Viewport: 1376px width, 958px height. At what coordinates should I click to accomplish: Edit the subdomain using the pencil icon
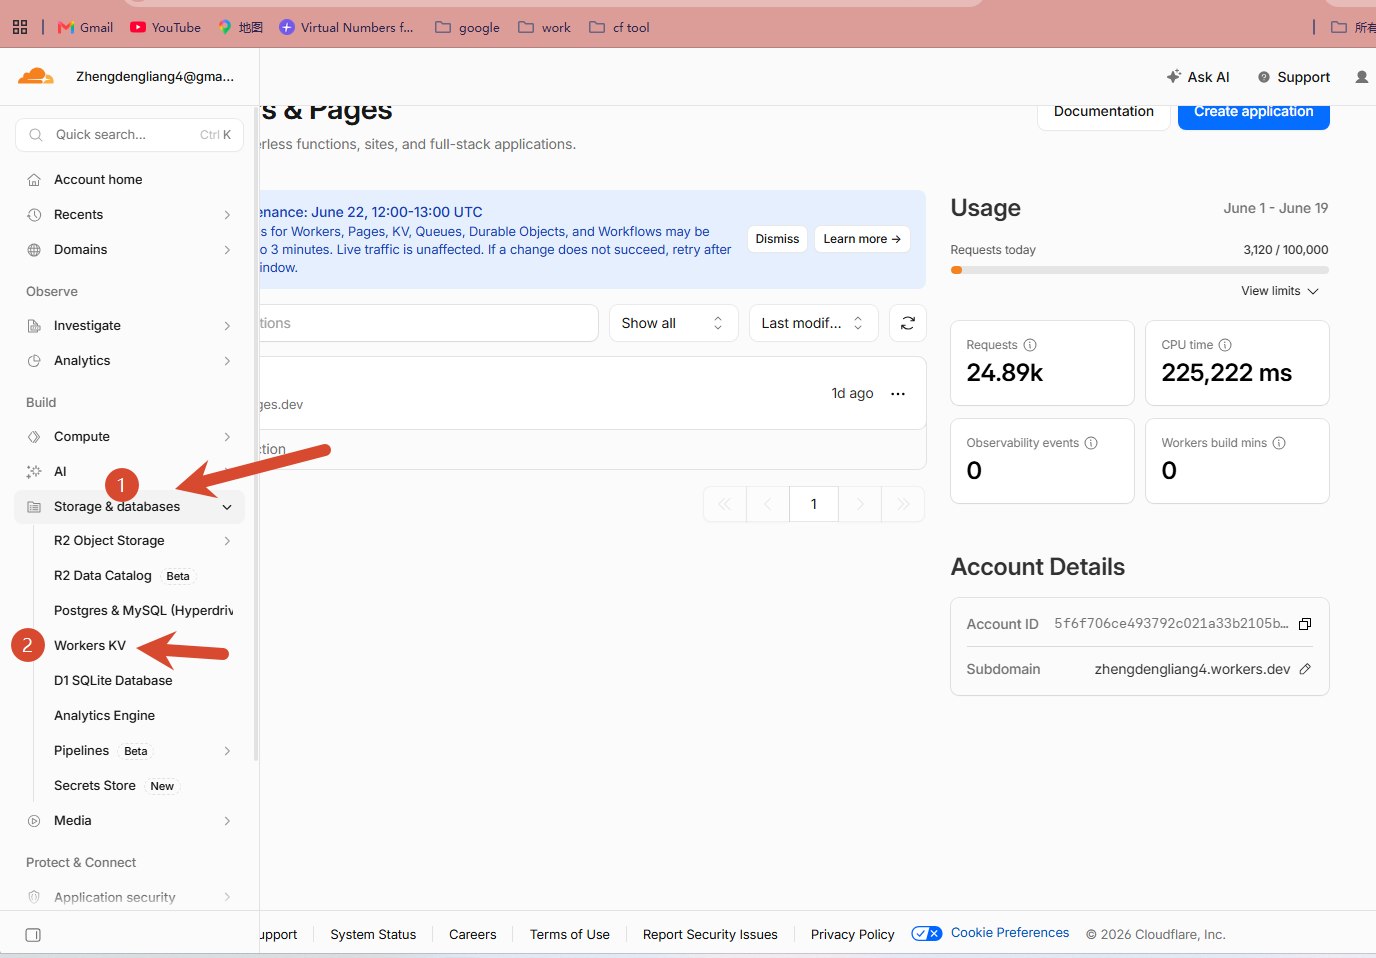point(1305,669)
